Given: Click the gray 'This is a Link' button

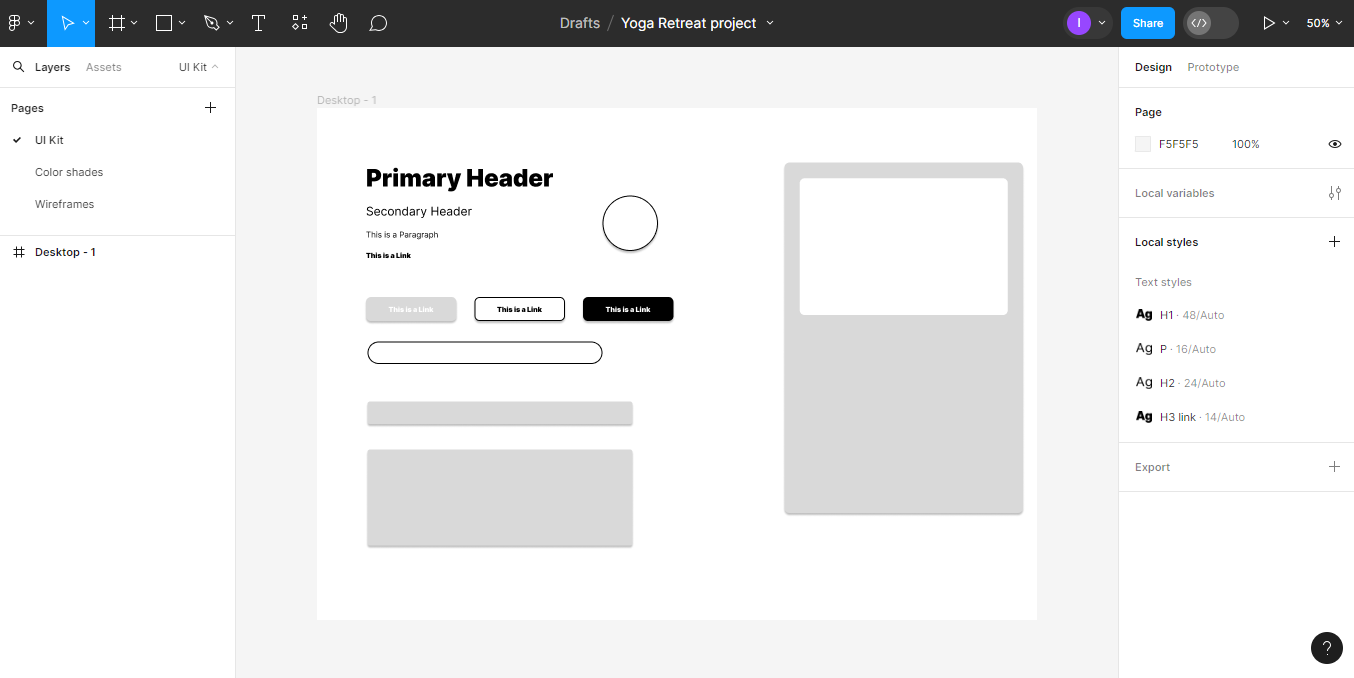Looking at the screenshot, I should (411, 309).
